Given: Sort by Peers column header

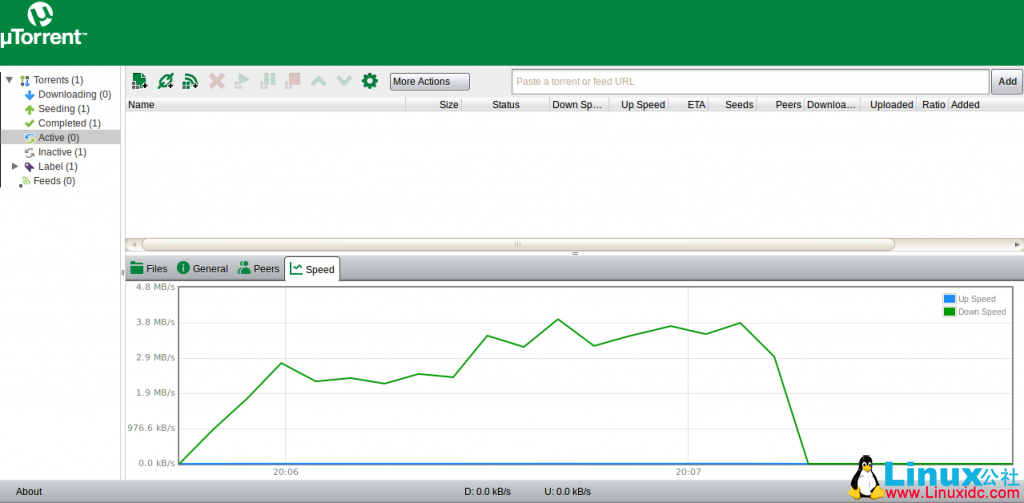Looking at the screenshot, I should (x=780, y=105).
